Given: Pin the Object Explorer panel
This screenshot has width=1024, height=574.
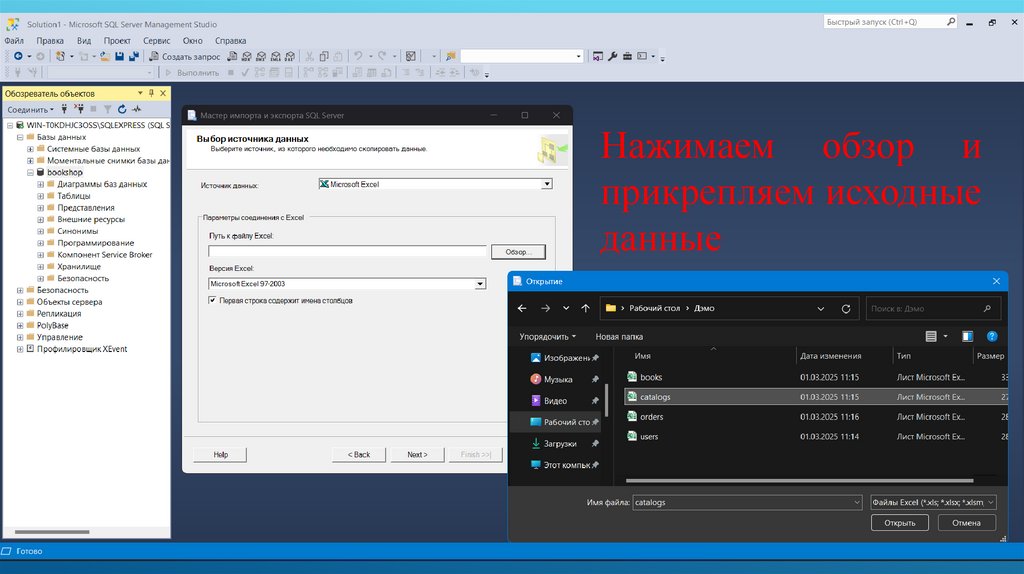Looking at the screenshot, I should (152, 93).
